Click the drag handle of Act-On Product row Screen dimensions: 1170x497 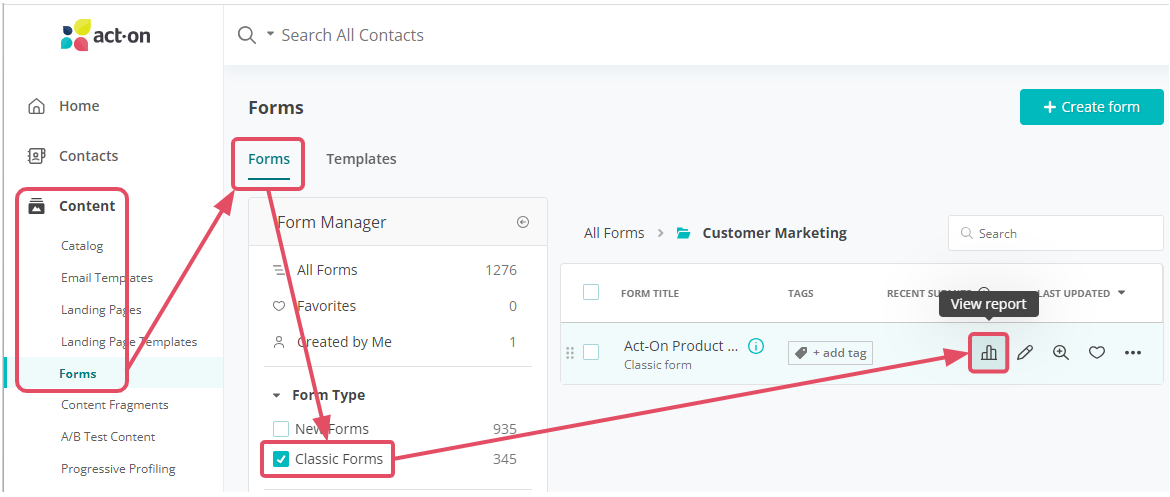click(570, 353)
